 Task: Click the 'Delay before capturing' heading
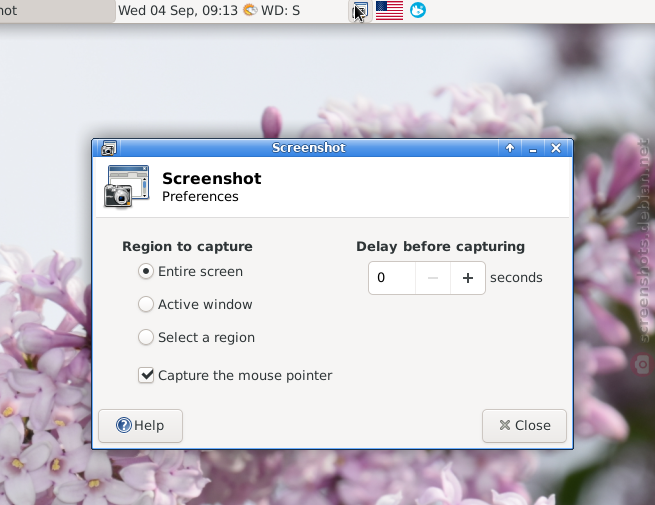440,246
